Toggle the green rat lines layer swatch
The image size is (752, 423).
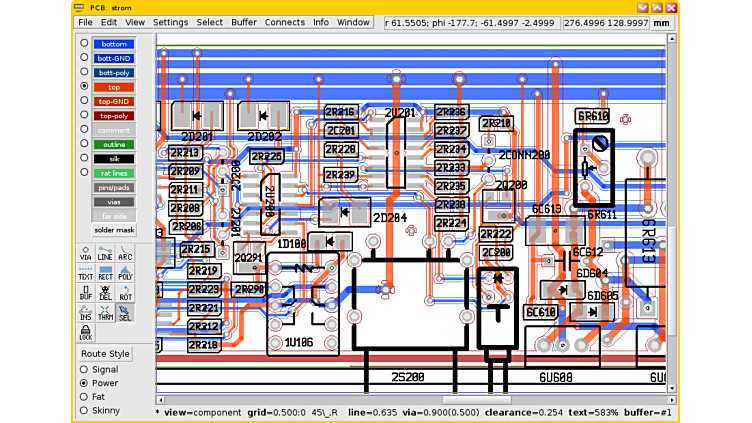[x=114, y=173]
